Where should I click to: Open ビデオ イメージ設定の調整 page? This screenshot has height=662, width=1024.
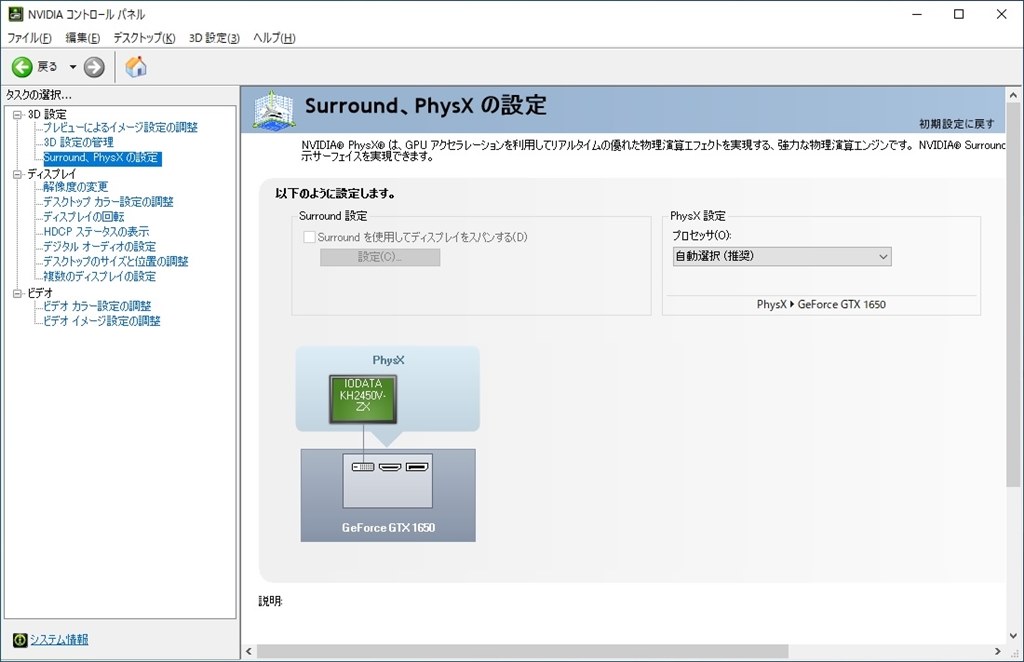click(x=102, y=321)
